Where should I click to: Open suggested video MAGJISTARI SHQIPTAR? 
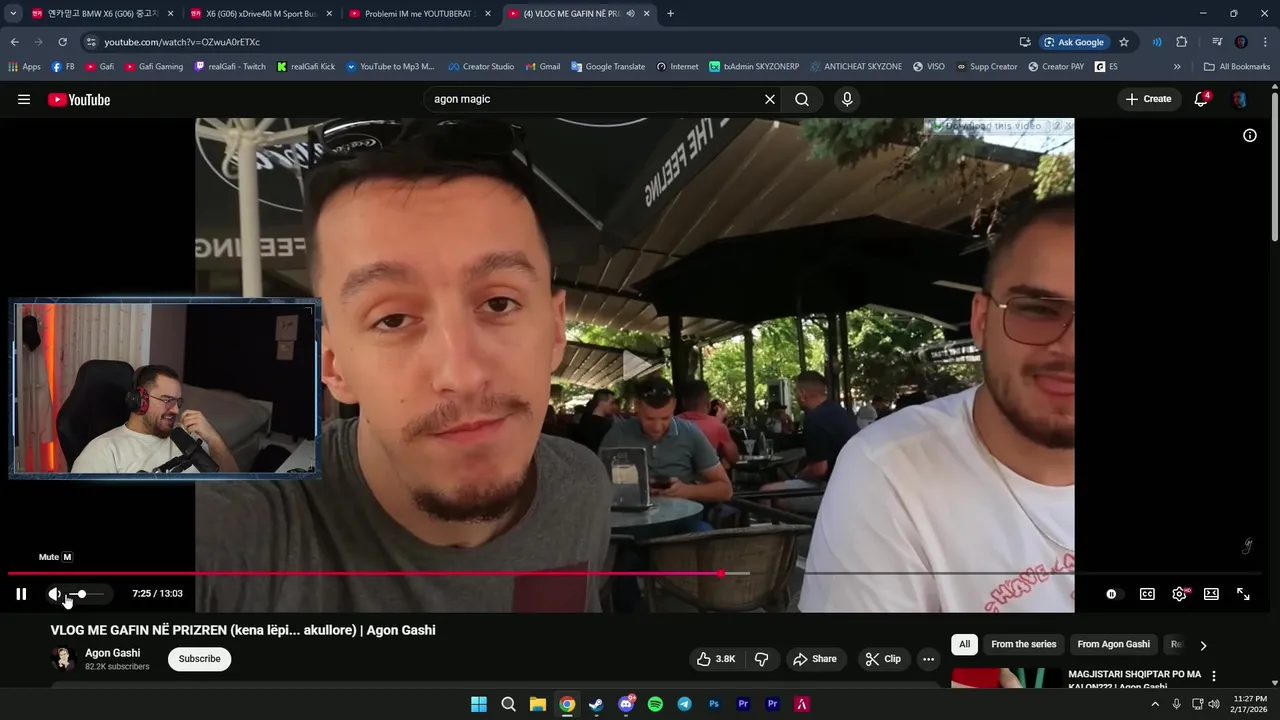(1134, 680)
